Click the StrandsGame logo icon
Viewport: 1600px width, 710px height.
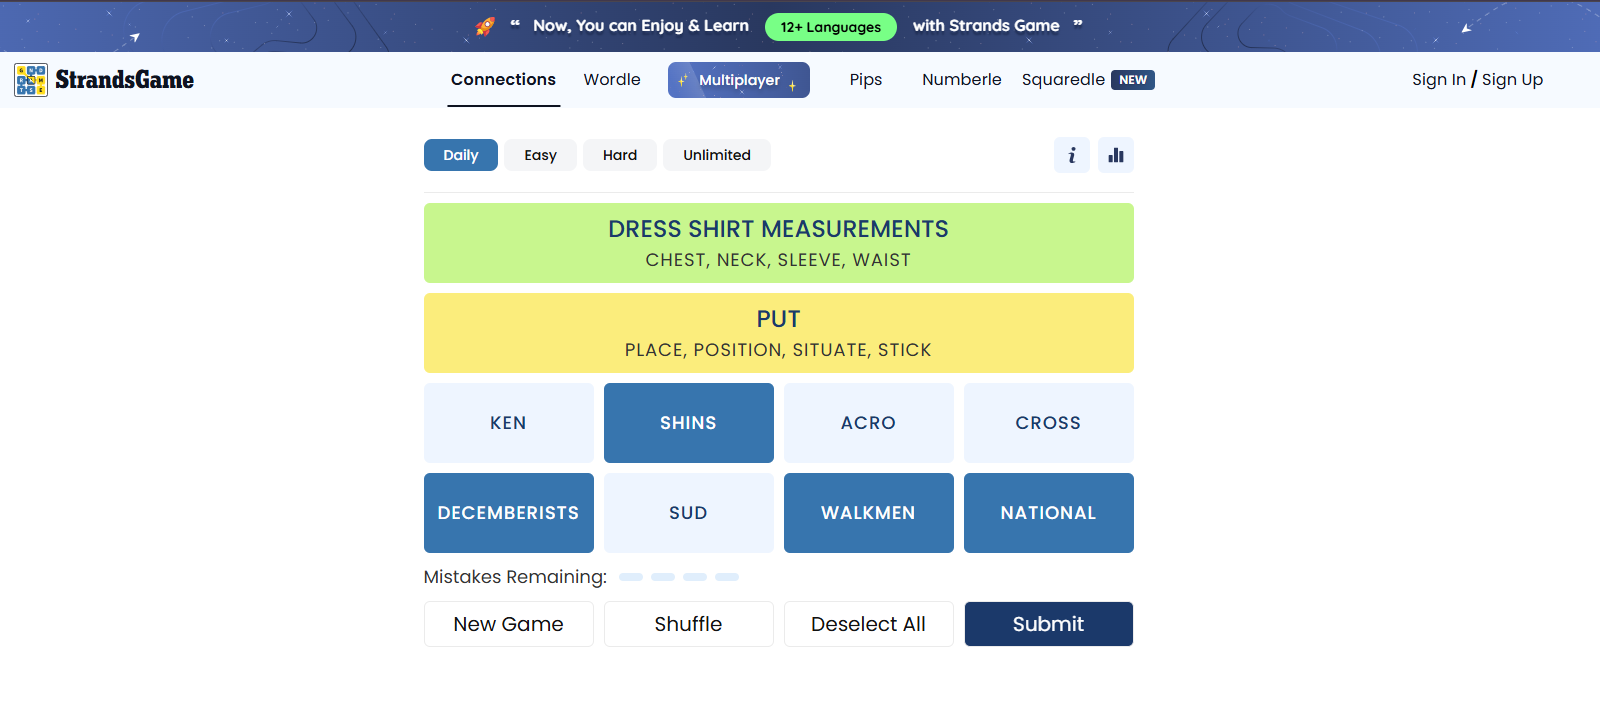click(x=31, y=80)
